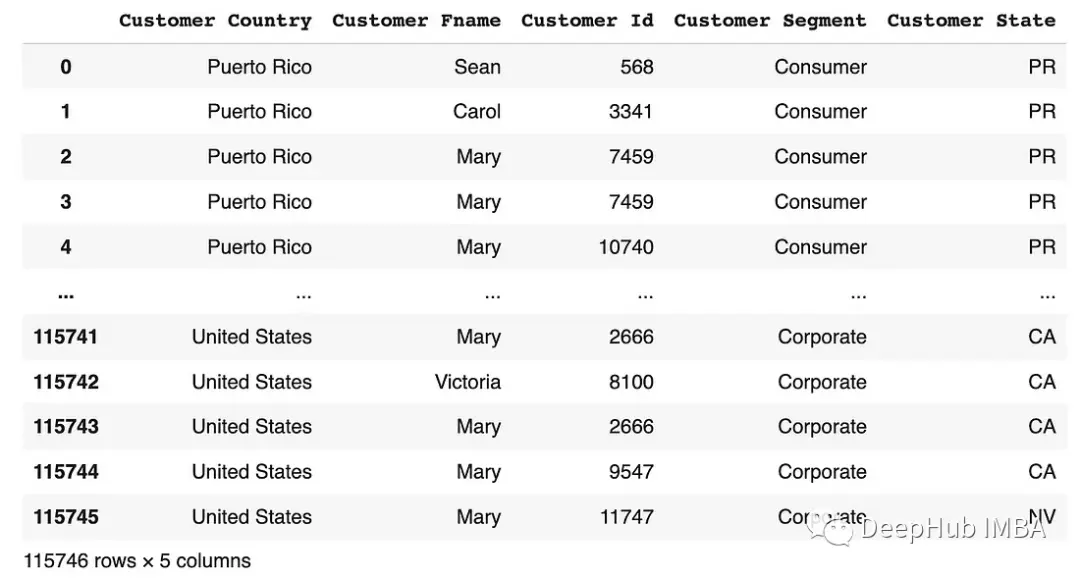
Task: Click the first name Sean cell
Action: tap(477, 67)
